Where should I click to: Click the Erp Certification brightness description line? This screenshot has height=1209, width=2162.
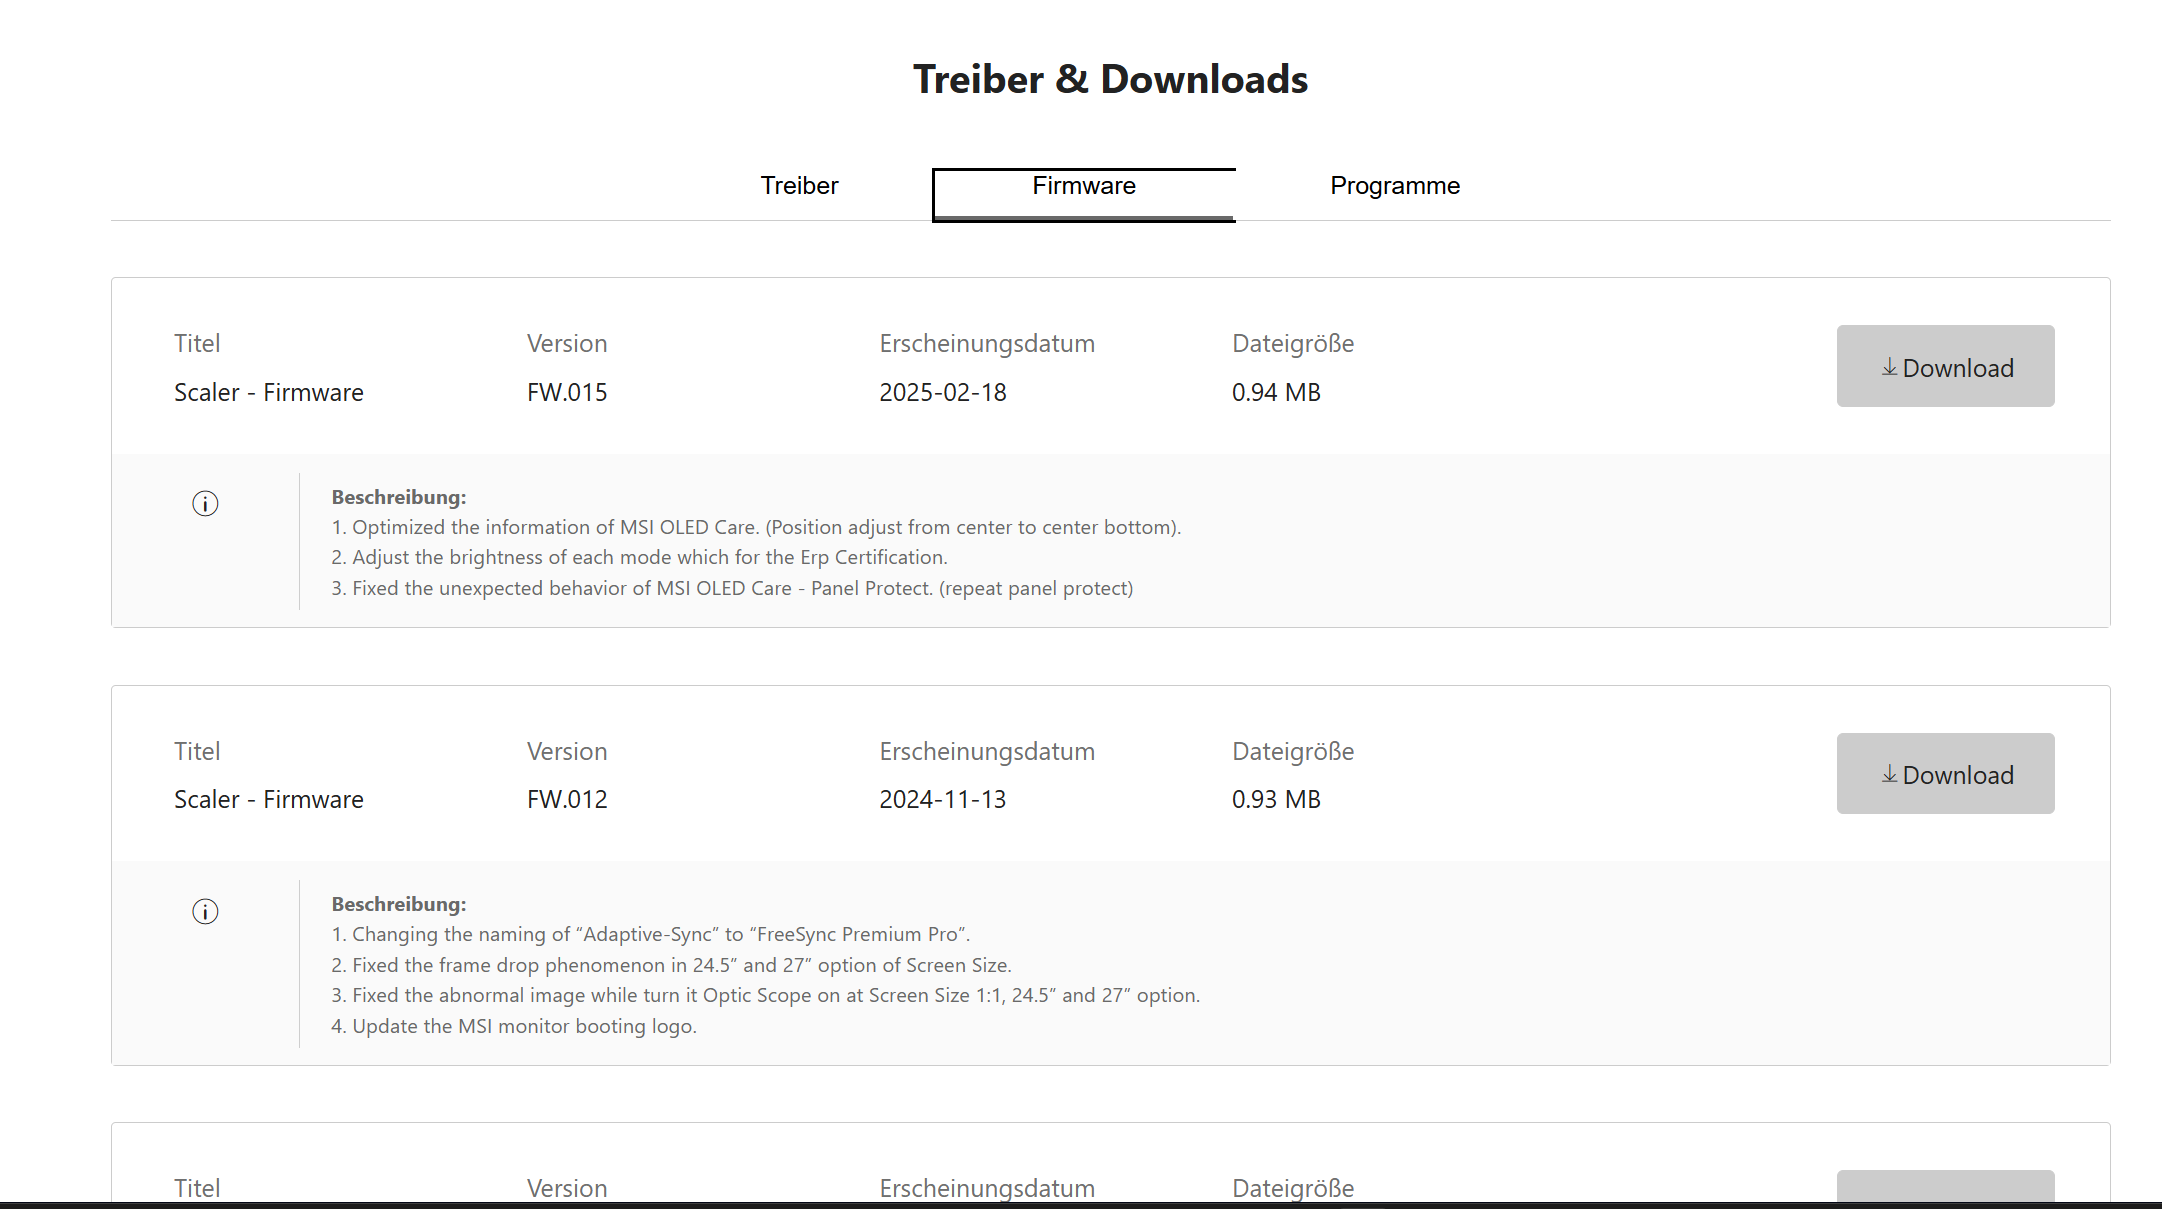[639, 557]
